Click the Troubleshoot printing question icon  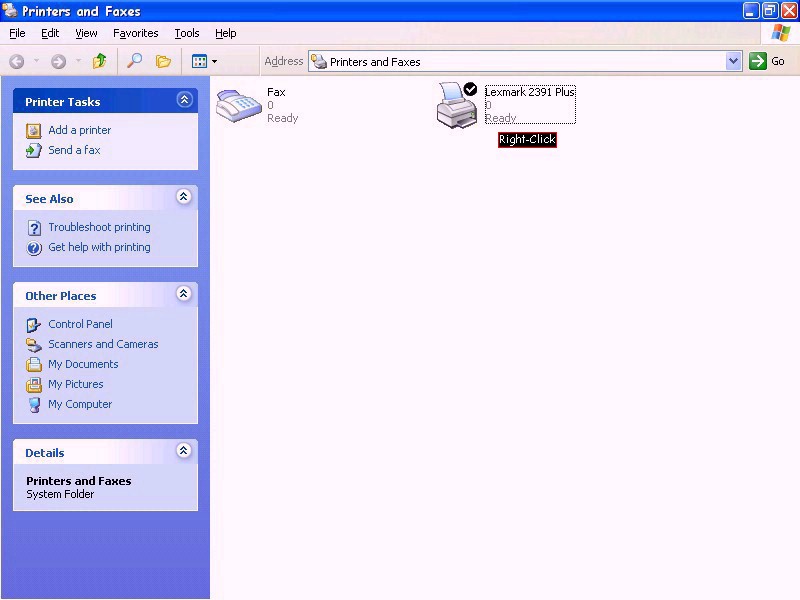click(x=34, y=228)
